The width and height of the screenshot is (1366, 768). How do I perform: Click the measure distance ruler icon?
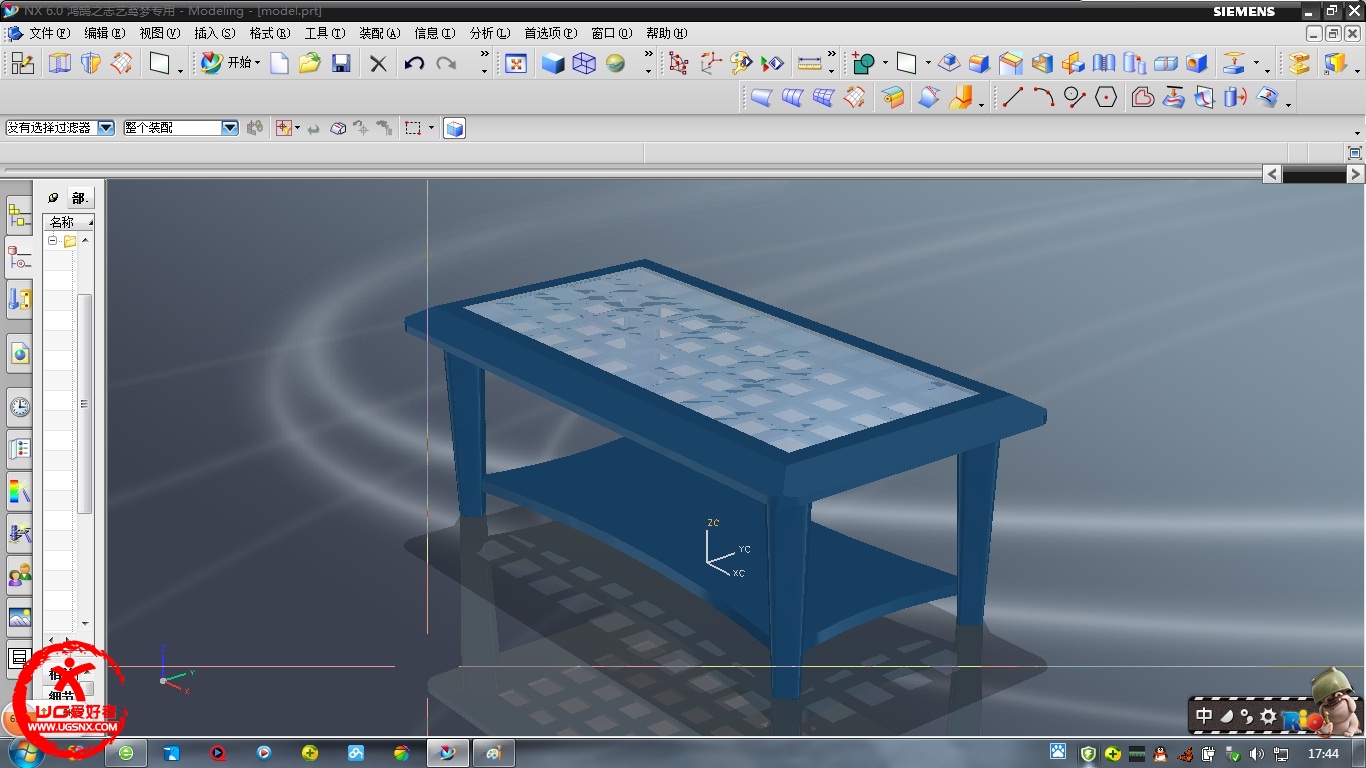coord(810,63)
